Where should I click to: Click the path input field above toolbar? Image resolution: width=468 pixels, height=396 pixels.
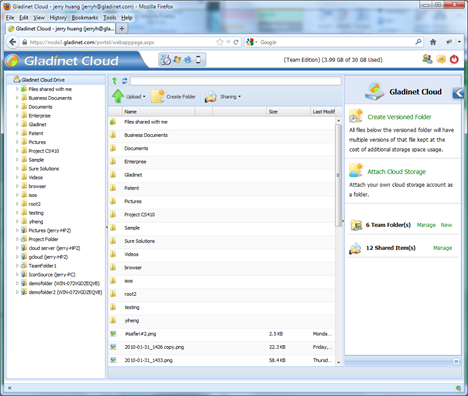(236, 81)
